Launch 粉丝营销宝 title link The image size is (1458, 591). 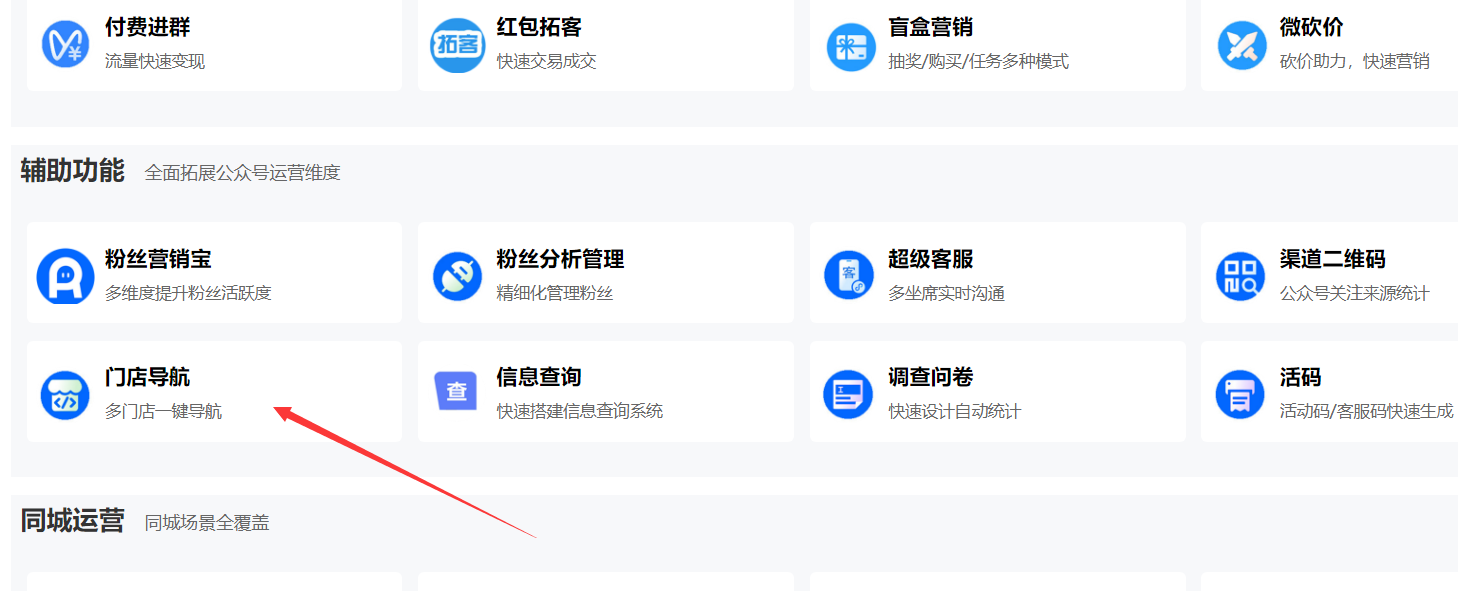click(x=158, y=259)
